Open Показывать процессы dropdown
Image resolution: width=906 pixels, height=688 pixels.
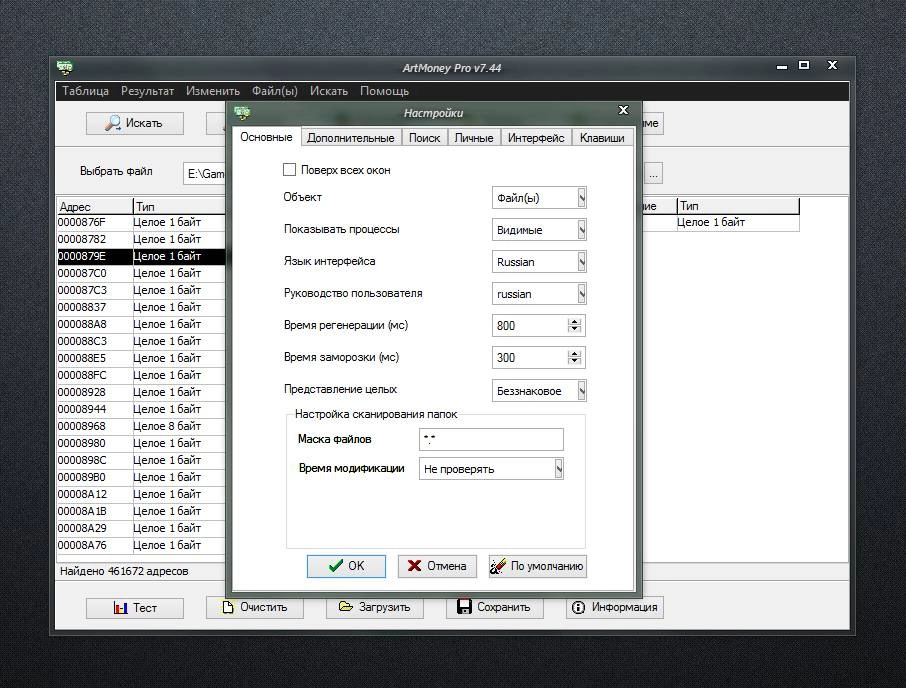point(582,230)
